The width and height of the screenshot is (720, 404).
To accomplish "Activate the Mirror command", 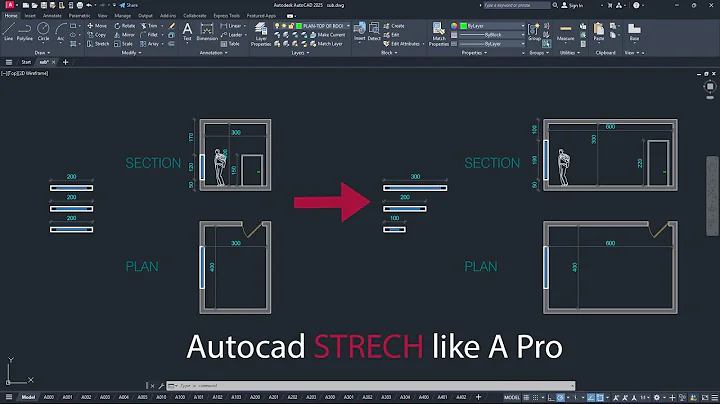I will (x=125, y=35).
